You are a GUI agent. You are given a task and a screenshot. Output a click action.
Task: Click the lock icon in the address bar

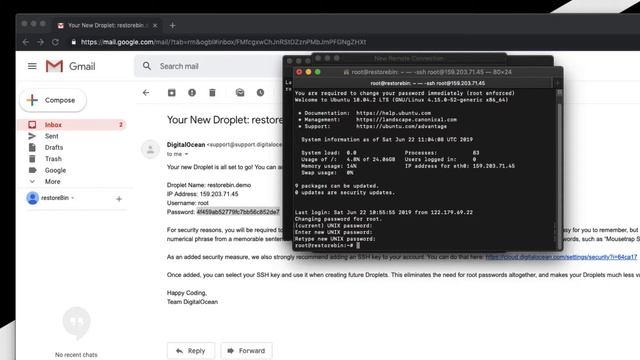pyautogui.click(x=73, y=42)
